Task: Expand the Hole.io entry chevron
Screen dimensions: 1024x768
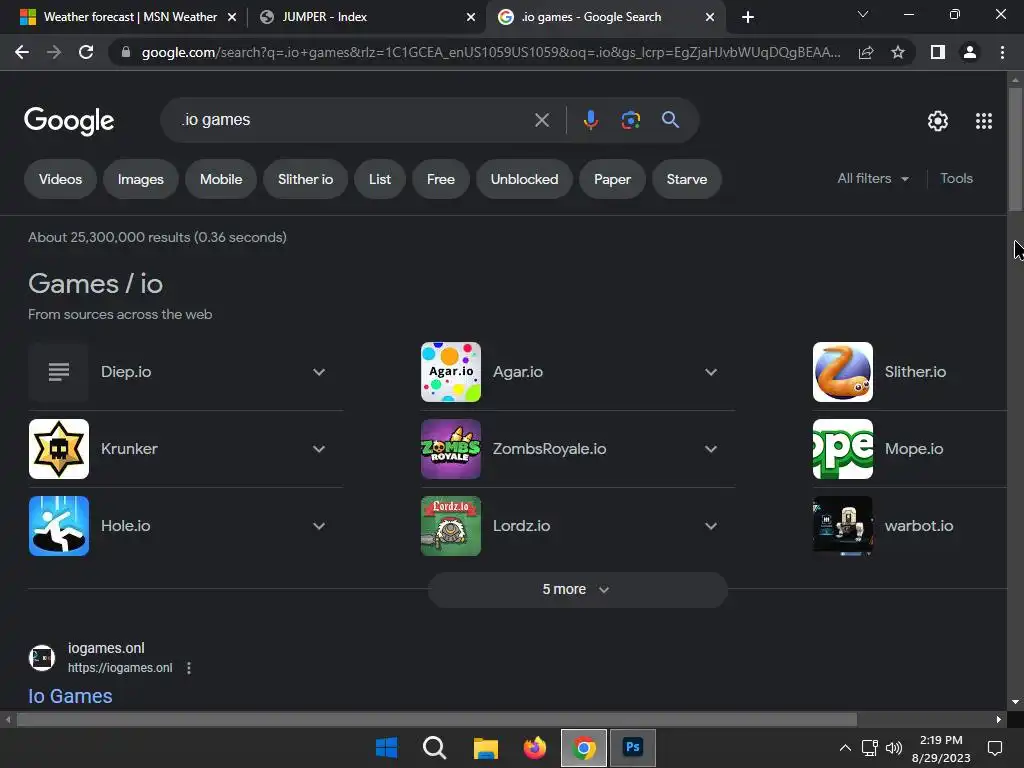Action: tap(319, 526)
